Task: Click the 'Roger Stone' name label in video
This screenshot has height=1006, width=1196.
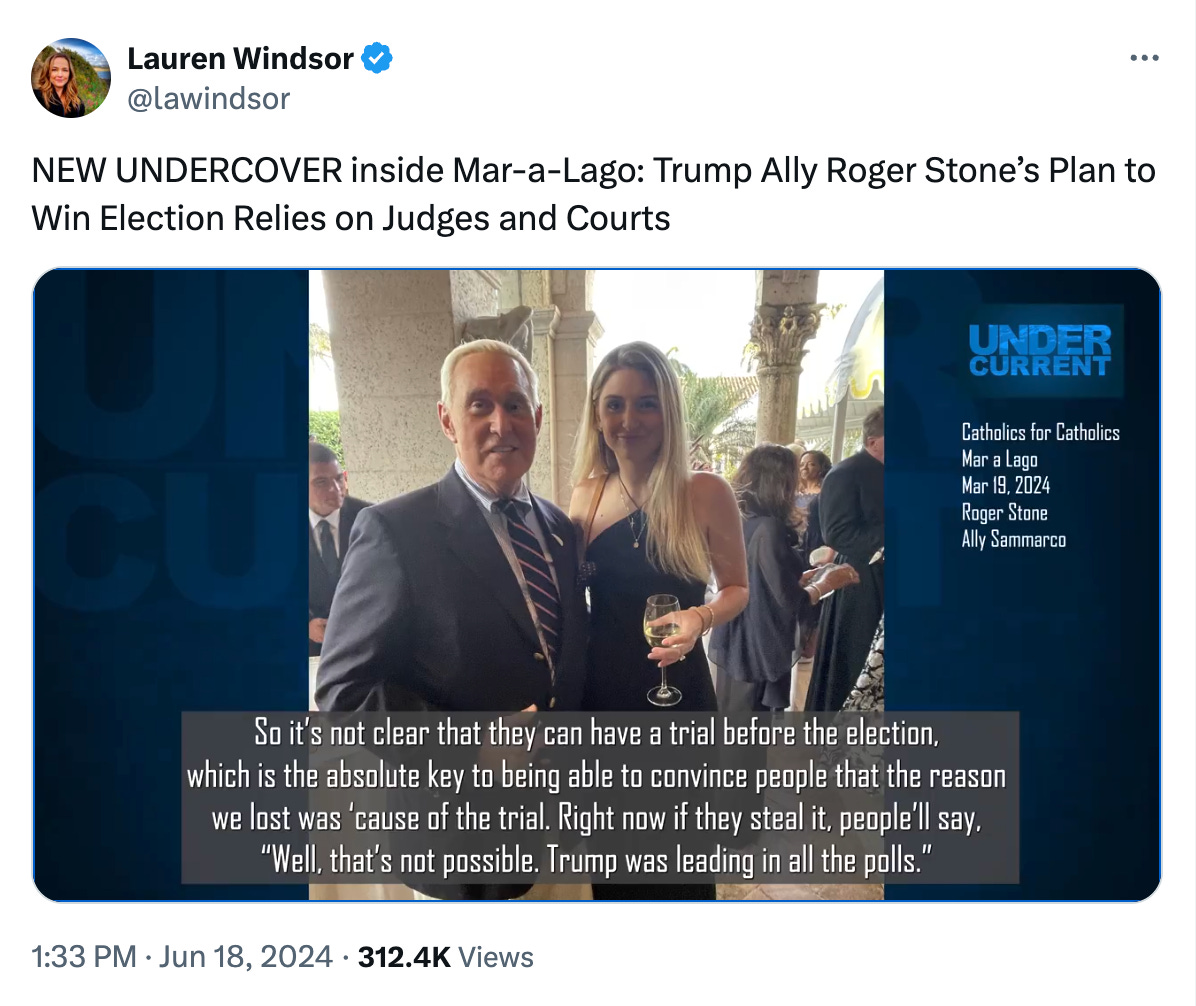Action: coord(1005,513)
